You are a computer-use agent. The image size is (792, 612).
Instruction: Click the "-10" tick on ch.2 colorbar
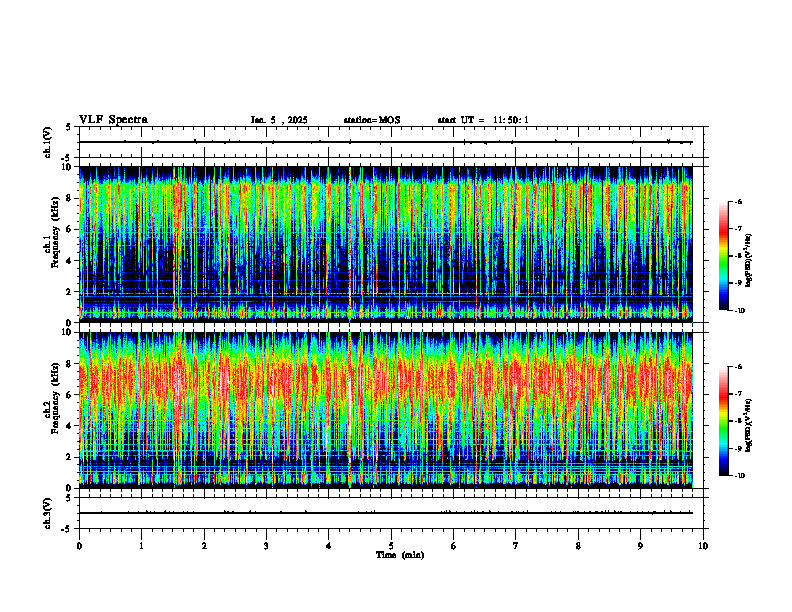[x=739, y=476]
